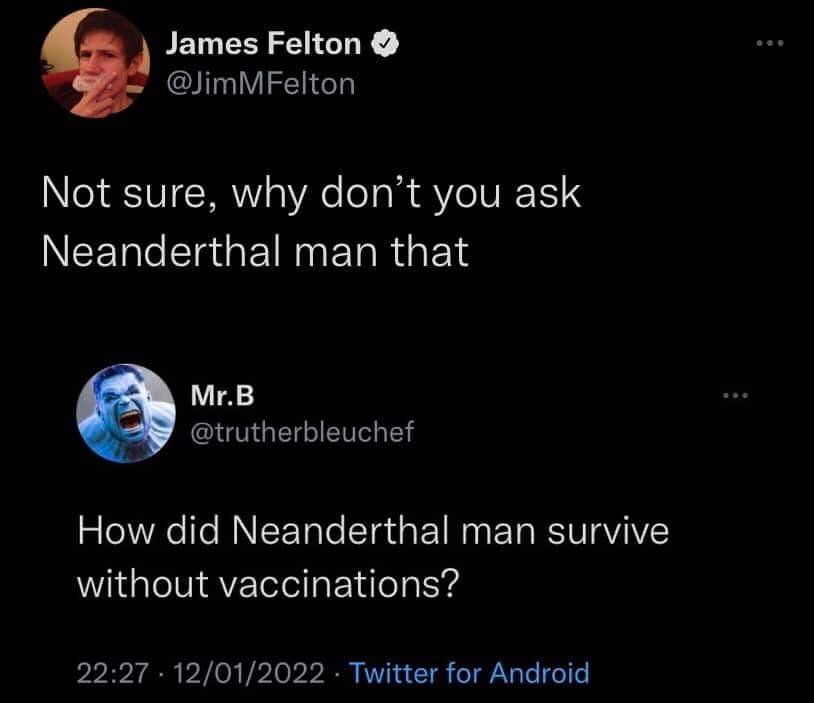
Task: Click the Mr.B display name
Action: (221, 395)
